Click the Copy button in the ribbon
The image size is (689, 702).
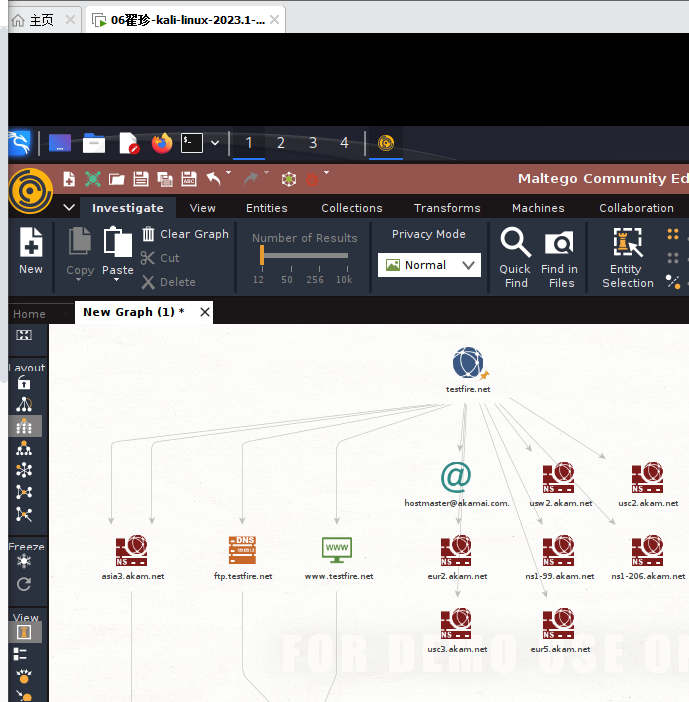(80, 251)
